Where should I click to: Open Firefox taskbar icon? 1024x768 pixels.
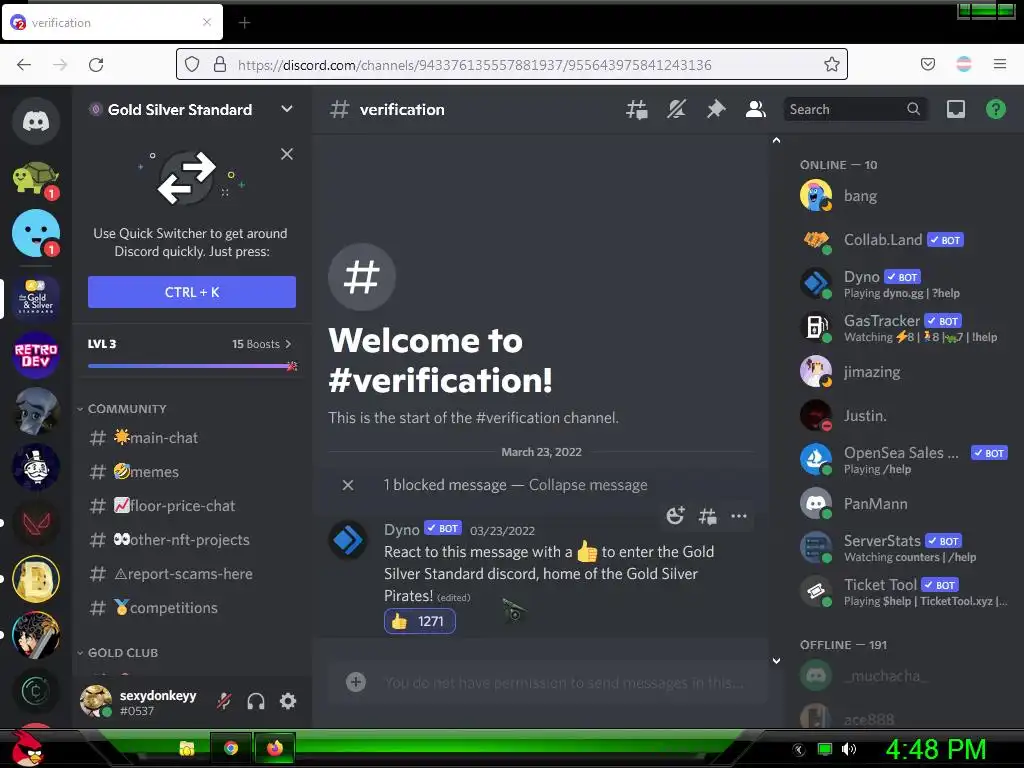275,748
